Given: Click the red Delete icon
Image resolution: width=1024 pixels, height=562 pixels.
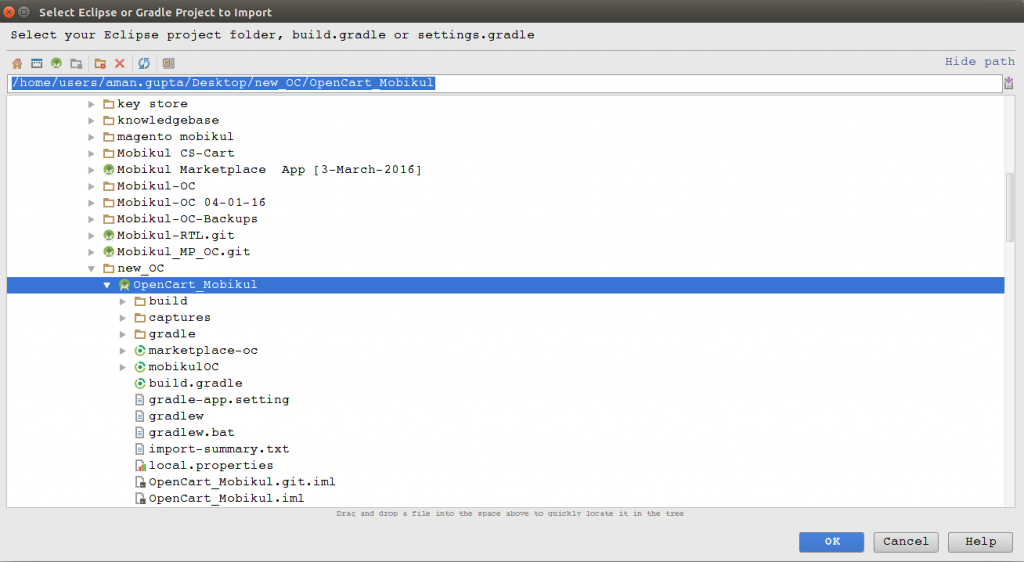Looking at the screenshot, I should 120,63.
